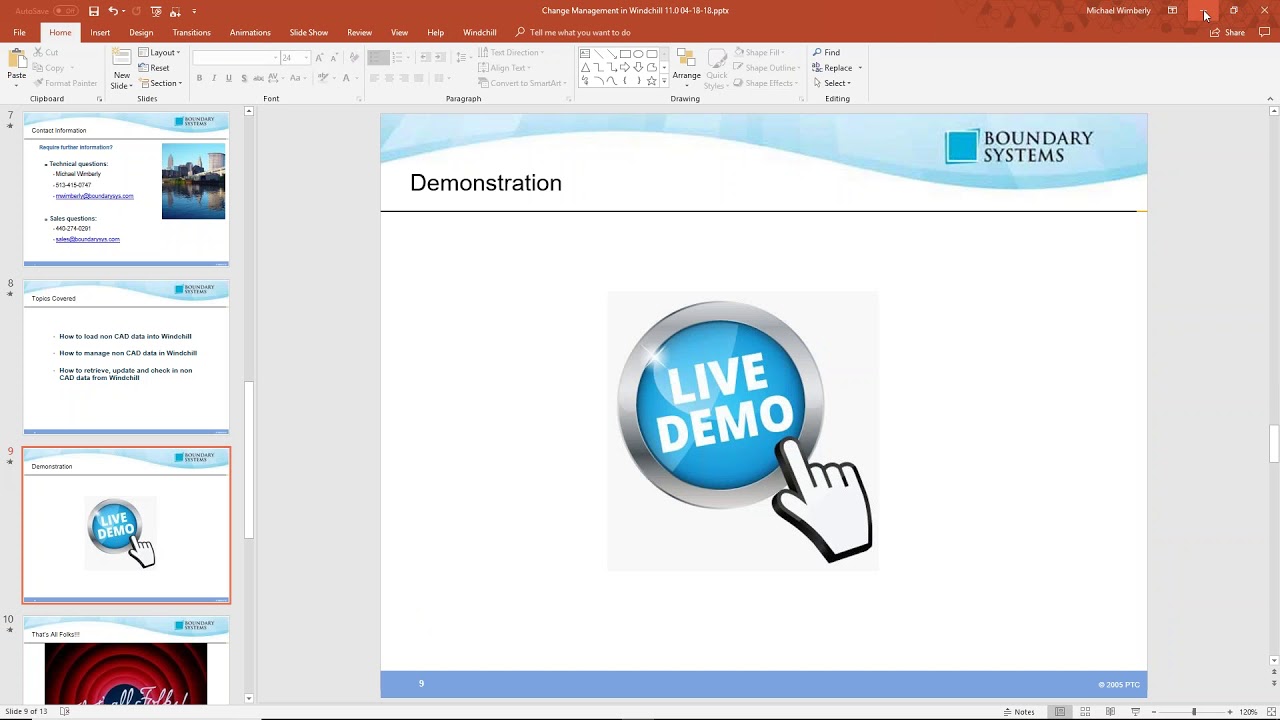Image resolution: width=1280 pixels, height=720 pixels.
Task: Start slideshow from beginning via quick access icon
Action: (156, 11)
